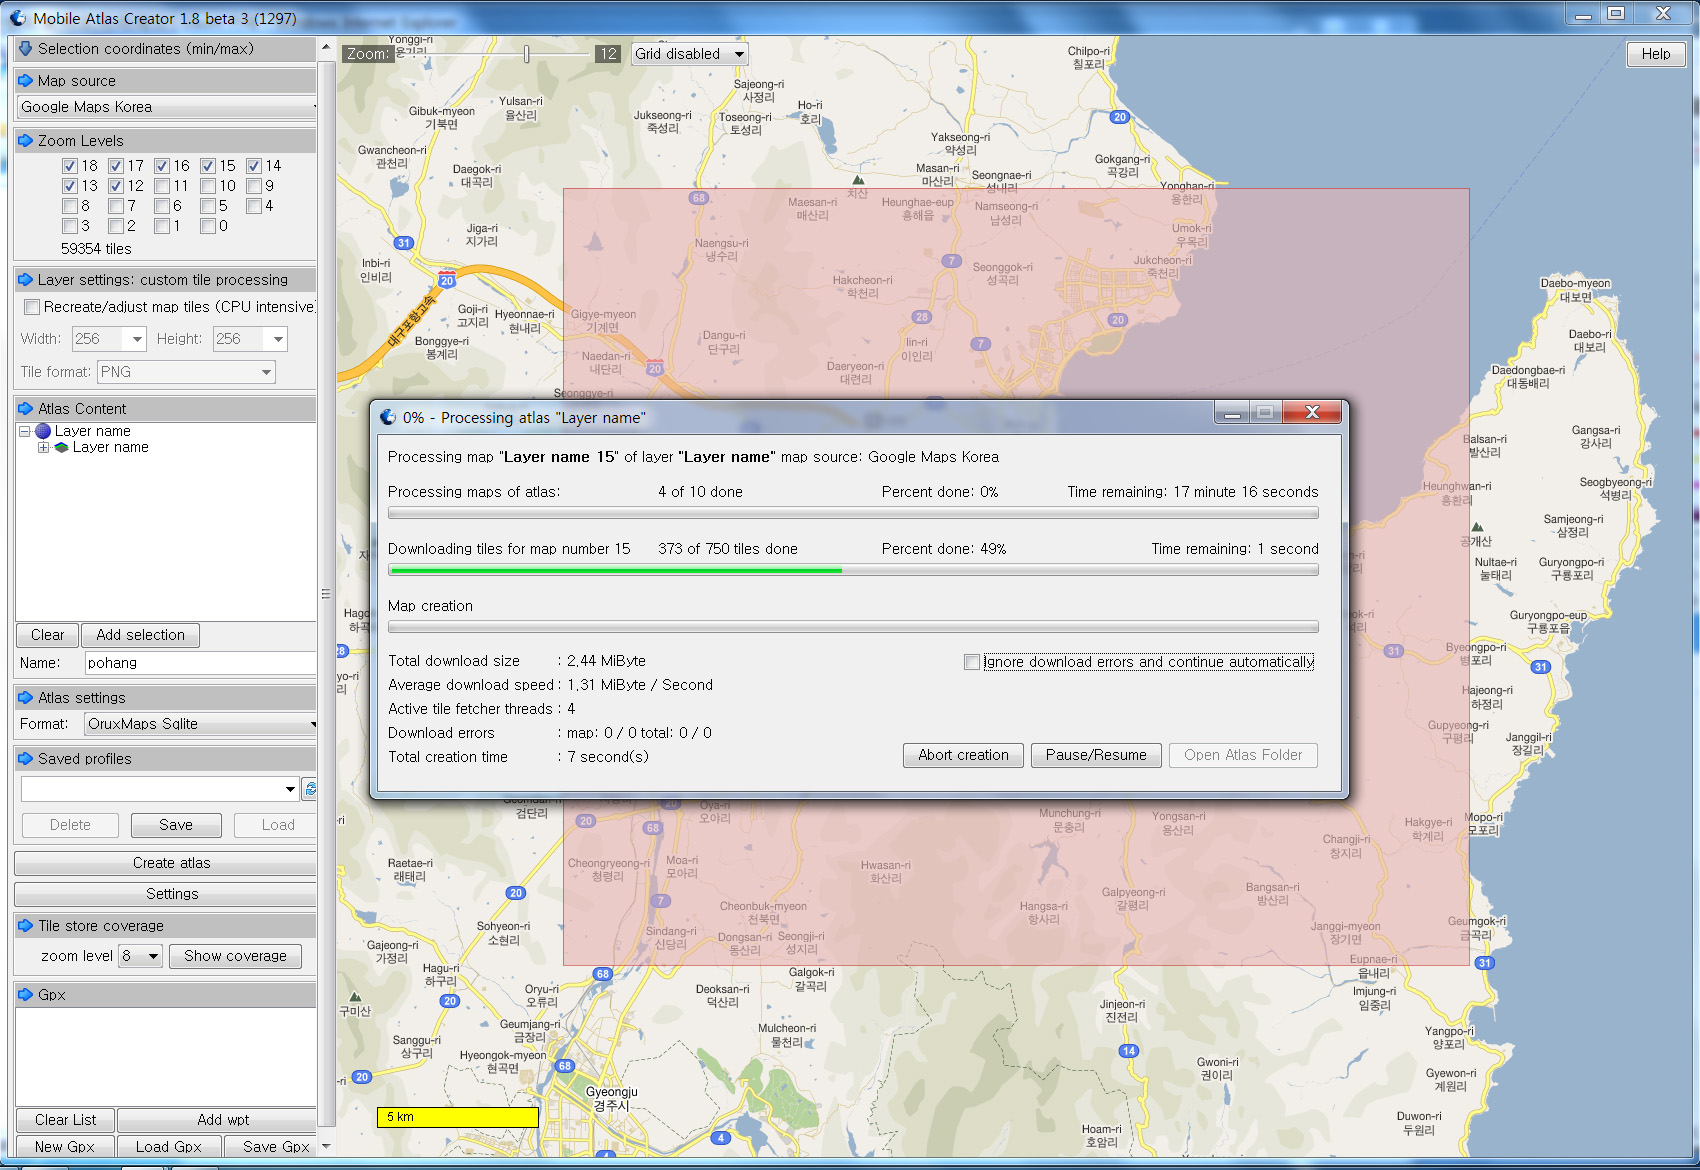1700x1170 pixels.
Task: Expand the child Layer name layer node
Action: 43,447
